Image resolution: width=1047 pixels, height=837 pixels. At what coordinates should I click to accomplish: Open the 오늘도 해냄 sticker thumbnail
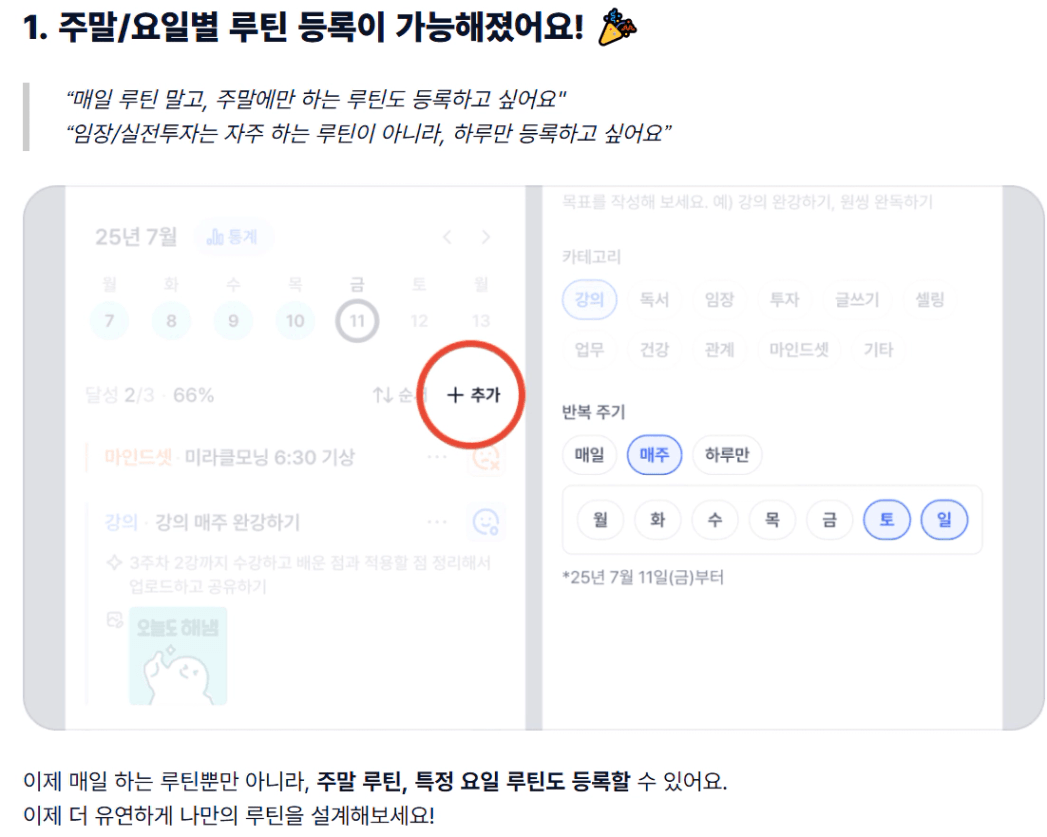[178, 655]
